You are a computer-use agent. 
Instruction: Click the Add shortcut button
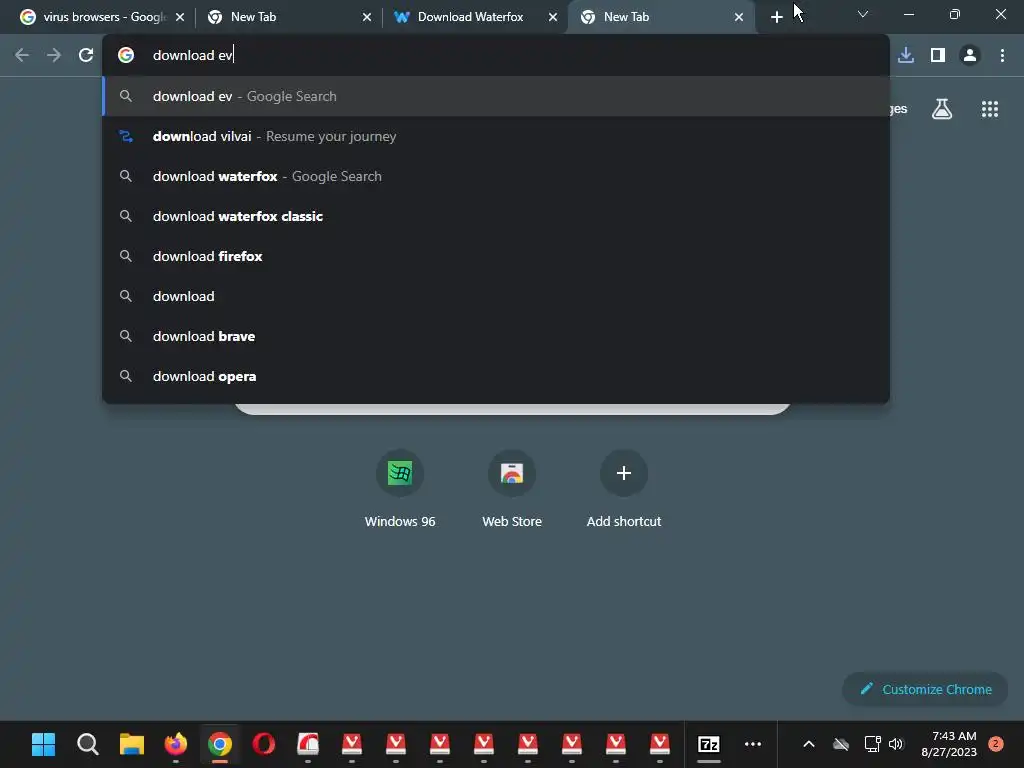click(x=624, y=488)
